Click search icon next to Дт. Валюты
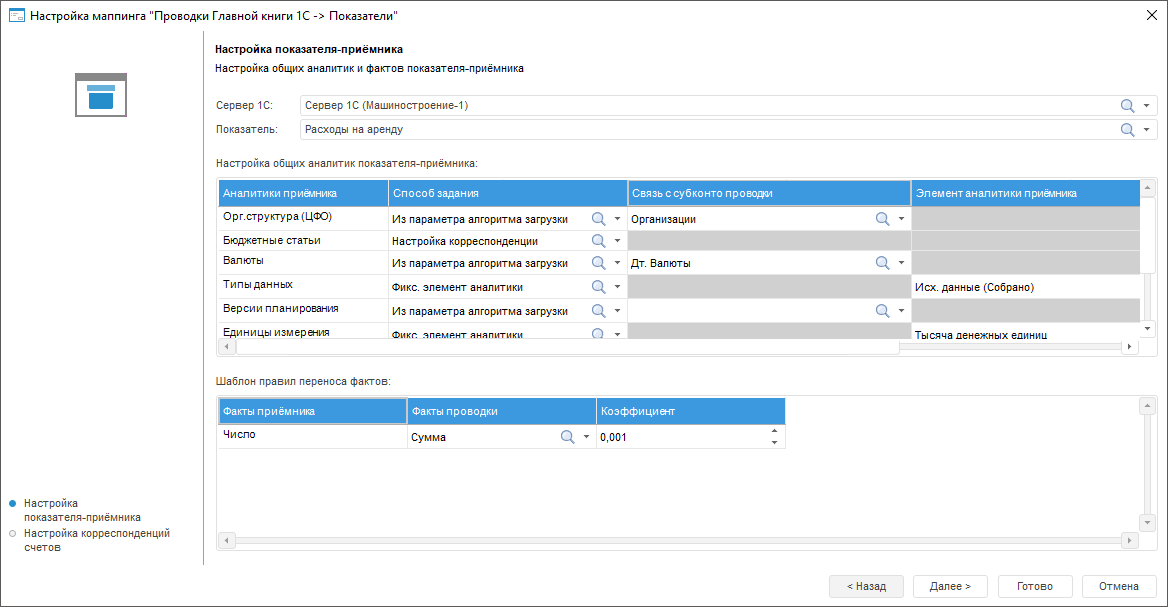The width and height of the screenshot is (1168, 607). tap(883, 263)
